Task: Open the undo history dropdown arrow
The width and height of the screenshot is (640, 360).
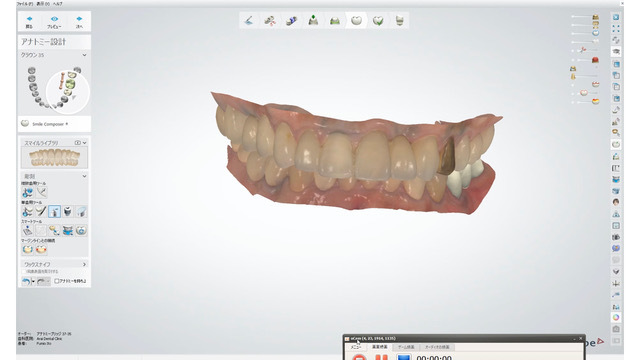Action: coord(33,281)
